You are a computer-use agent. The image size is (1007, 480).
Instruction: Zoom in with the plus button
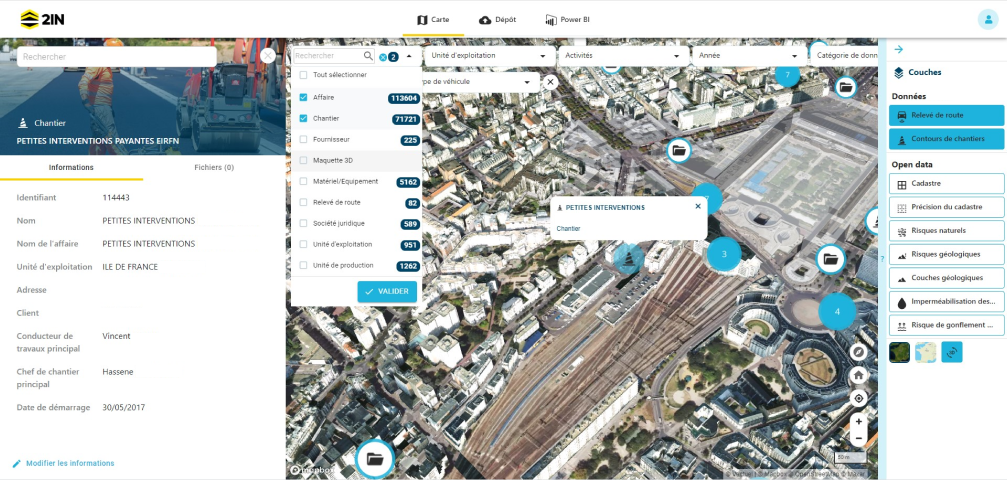(858, 422)
